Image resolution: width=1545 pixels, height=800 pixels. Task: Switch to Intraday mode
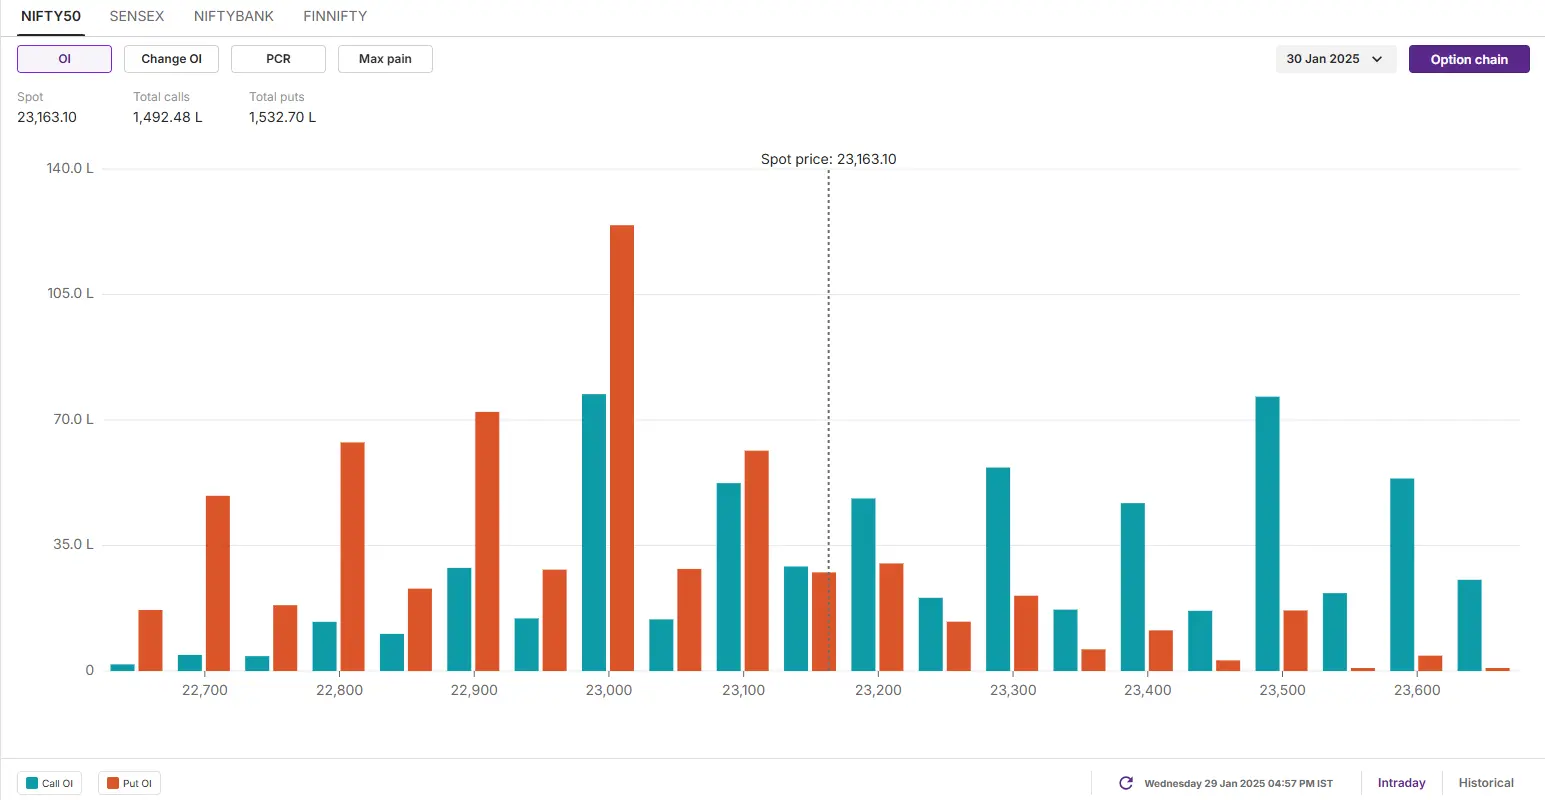click(x=1401, y=783)
